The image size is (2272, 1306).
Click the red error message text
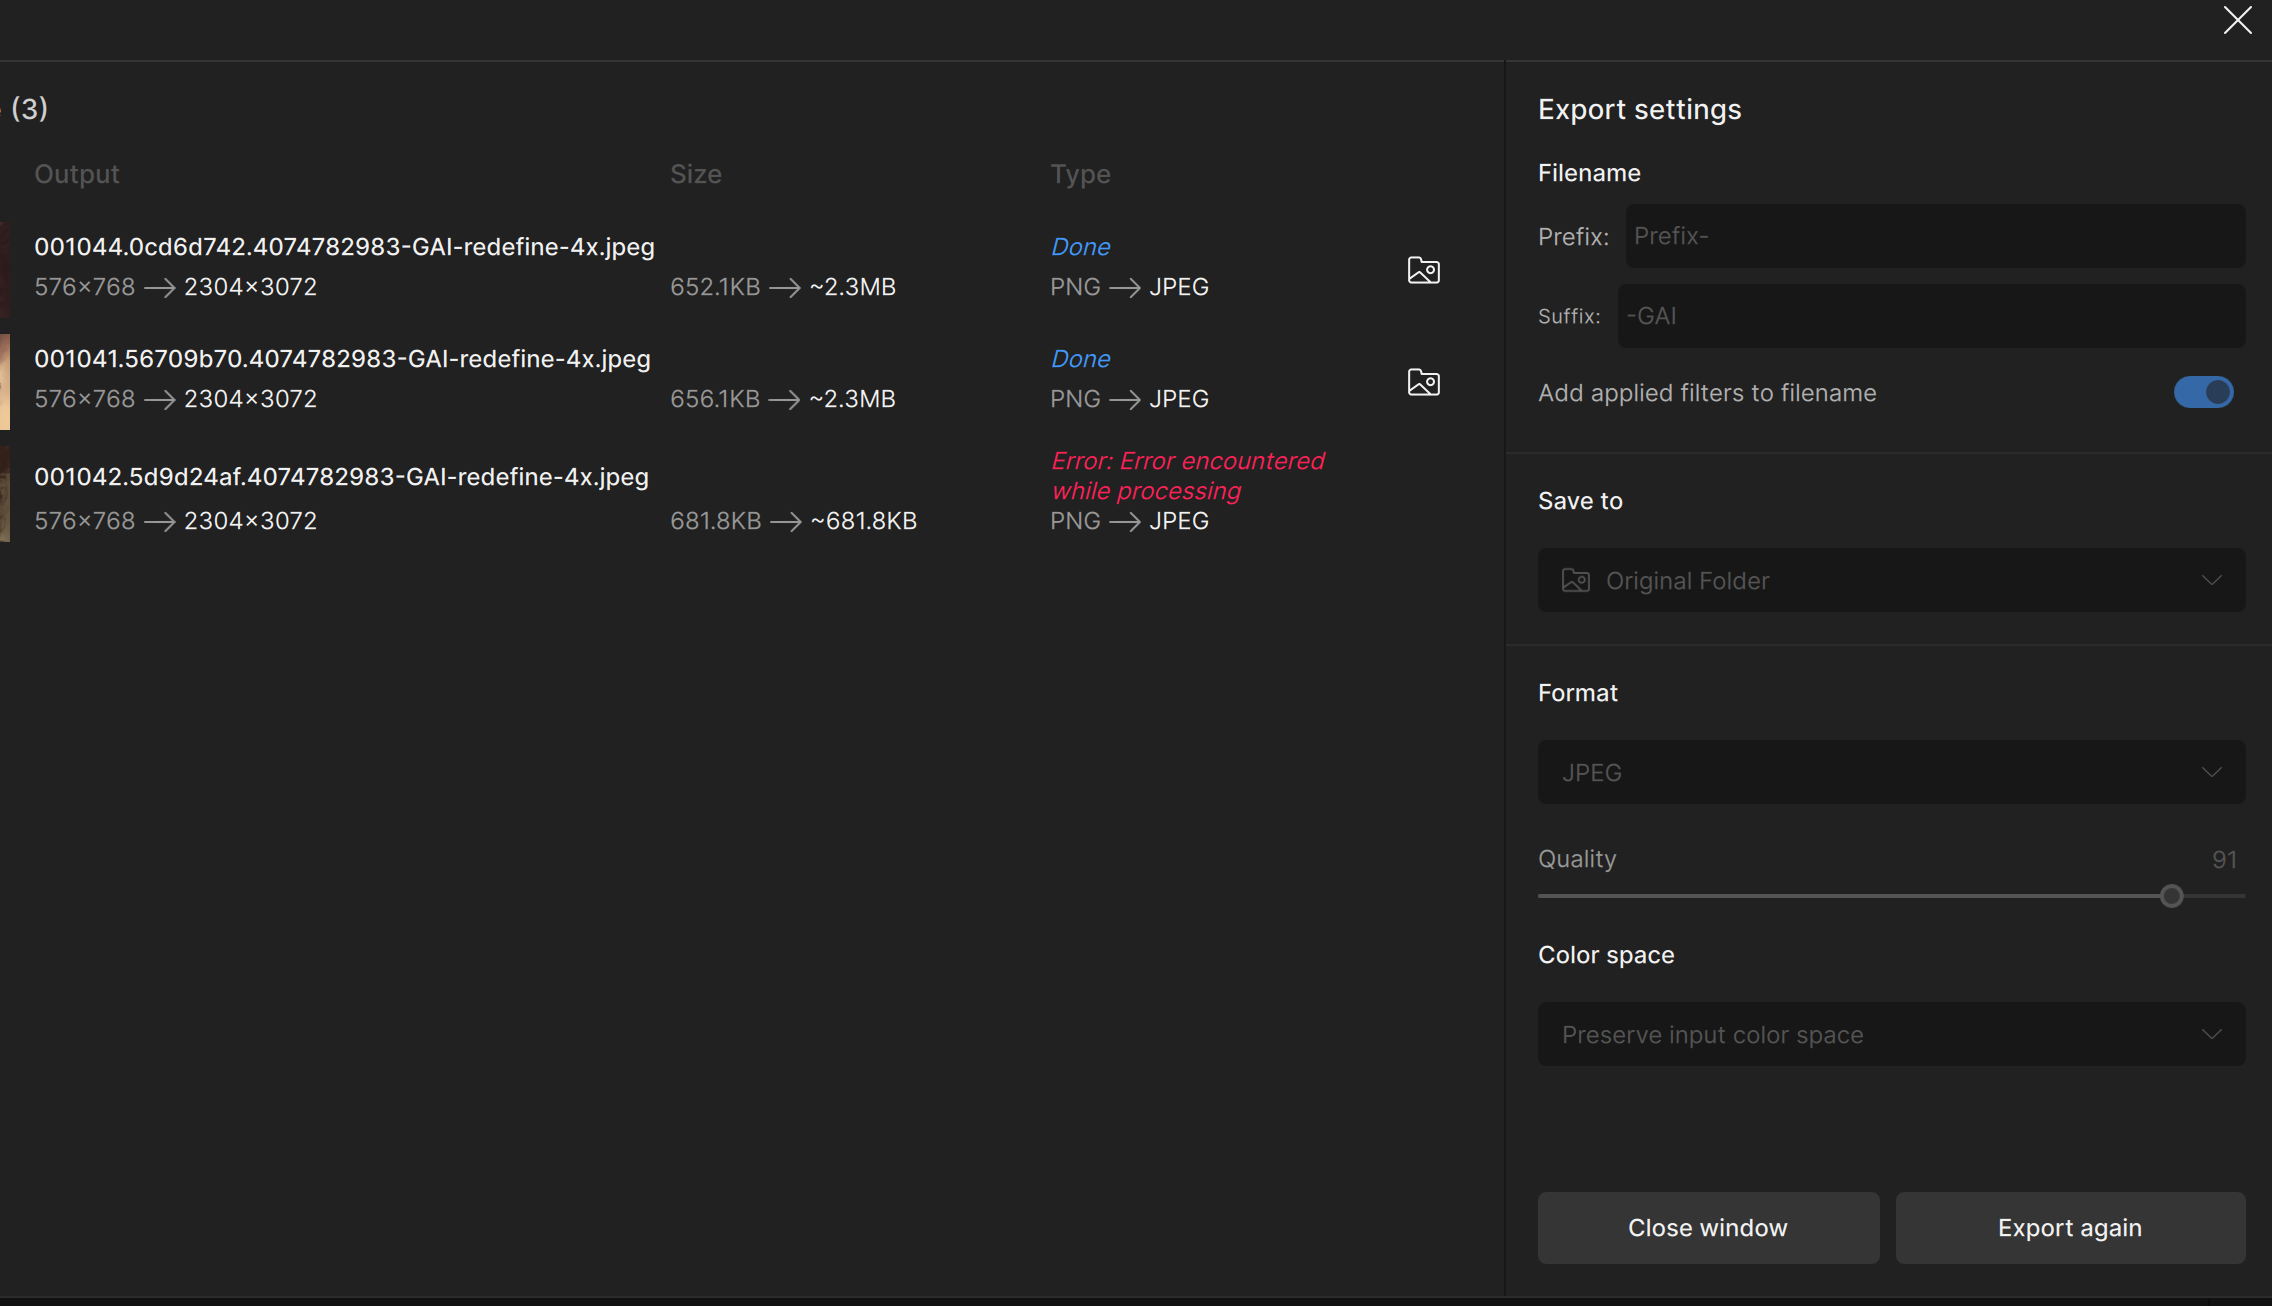coord(1187,476)
